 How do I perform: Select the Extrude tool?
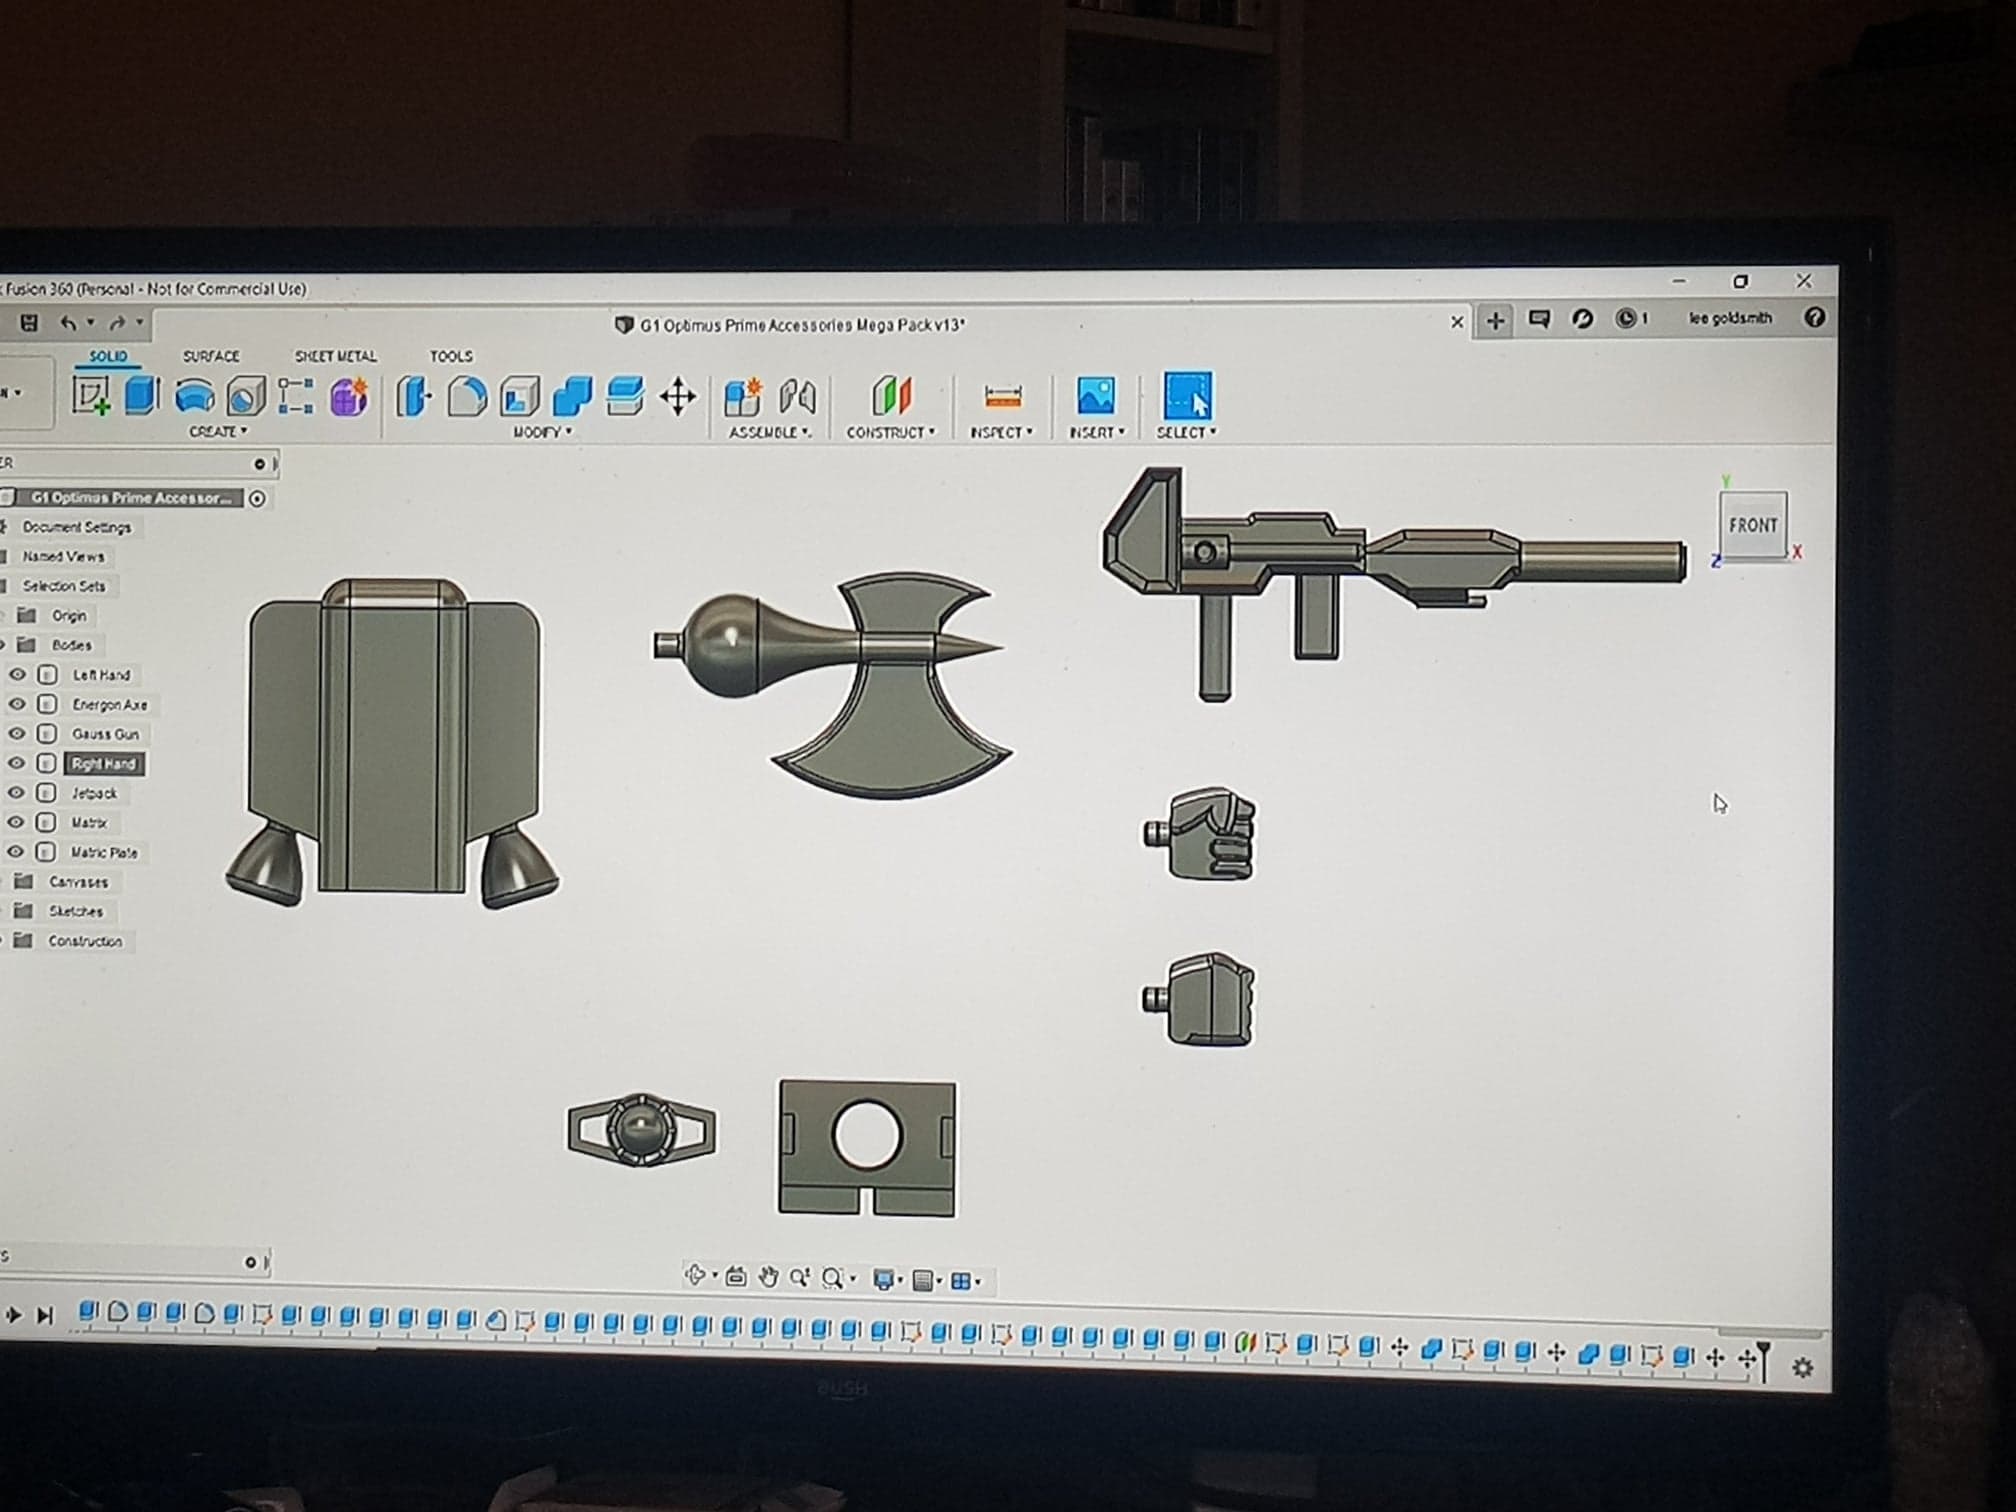point(142,396)
